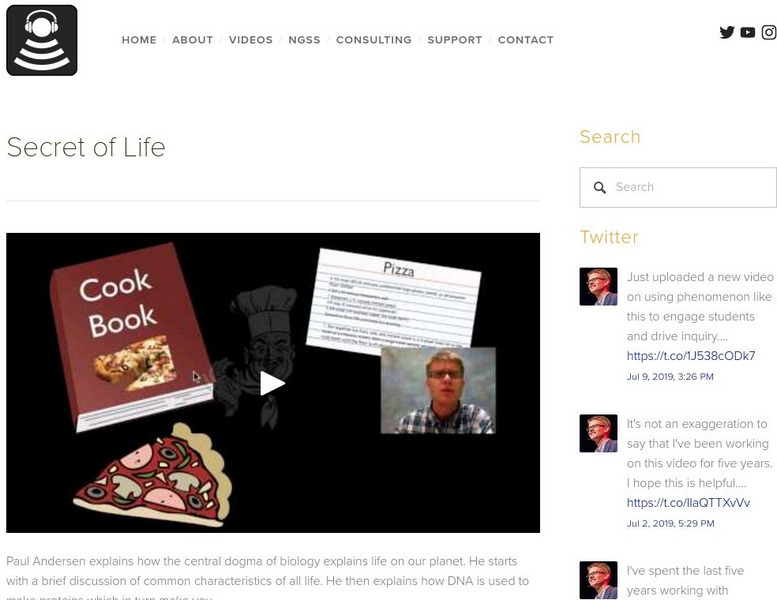
Task: Click the Bozeman Science headphones logo
Action: click(42, 41)
